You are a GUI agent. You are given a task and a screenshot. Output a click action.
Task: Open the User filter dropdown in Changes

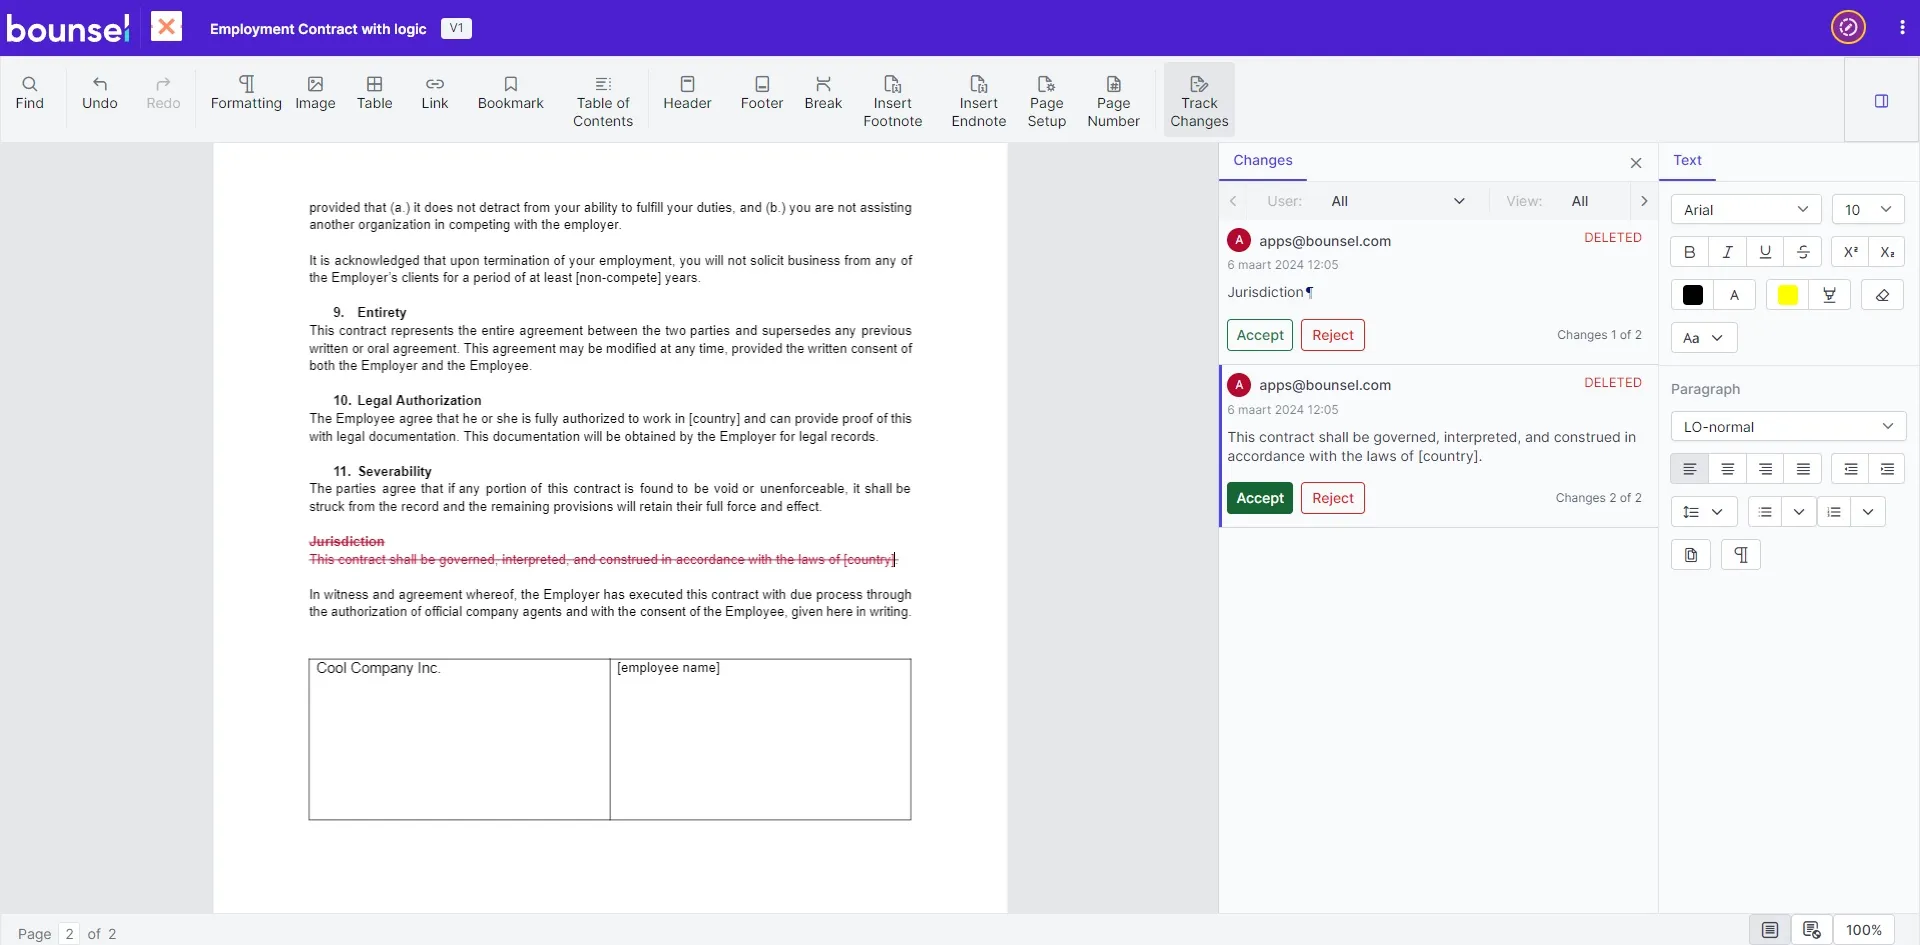(x=1397, y=201)
